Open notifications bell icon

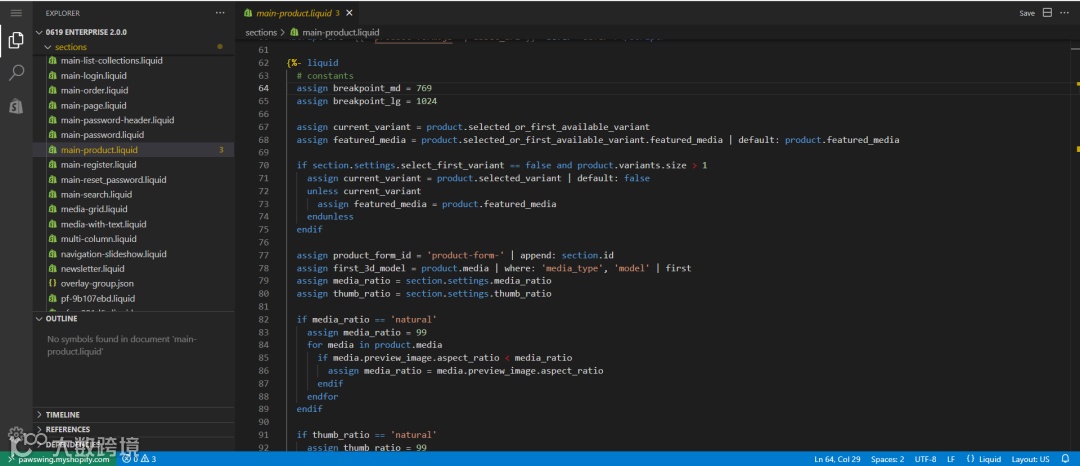click(x=1066, y=459)
